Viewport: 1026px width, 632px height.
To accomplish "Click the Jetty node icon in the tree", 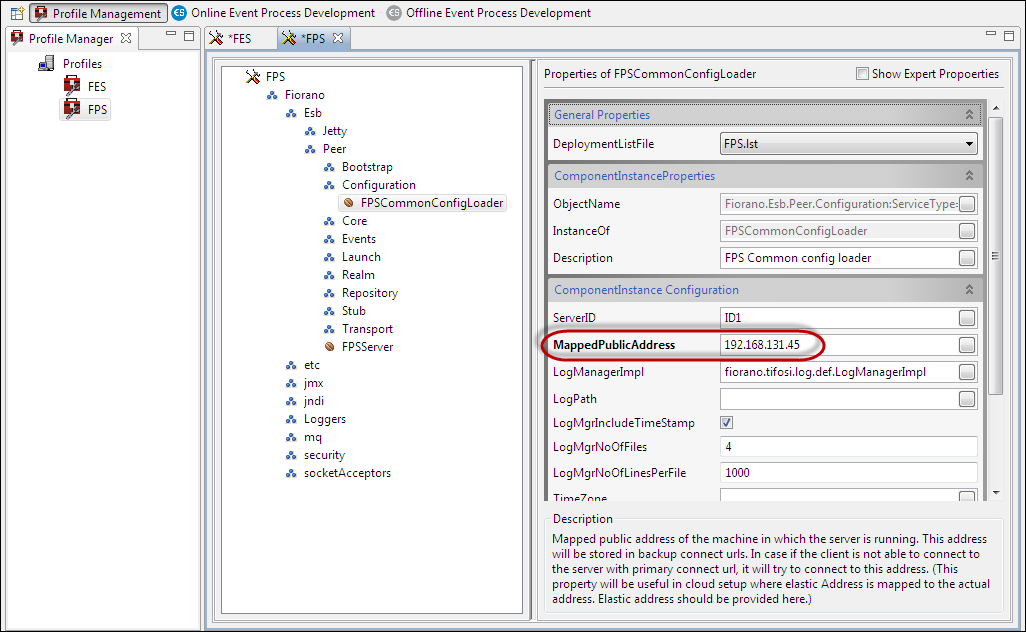I will 310,131.
